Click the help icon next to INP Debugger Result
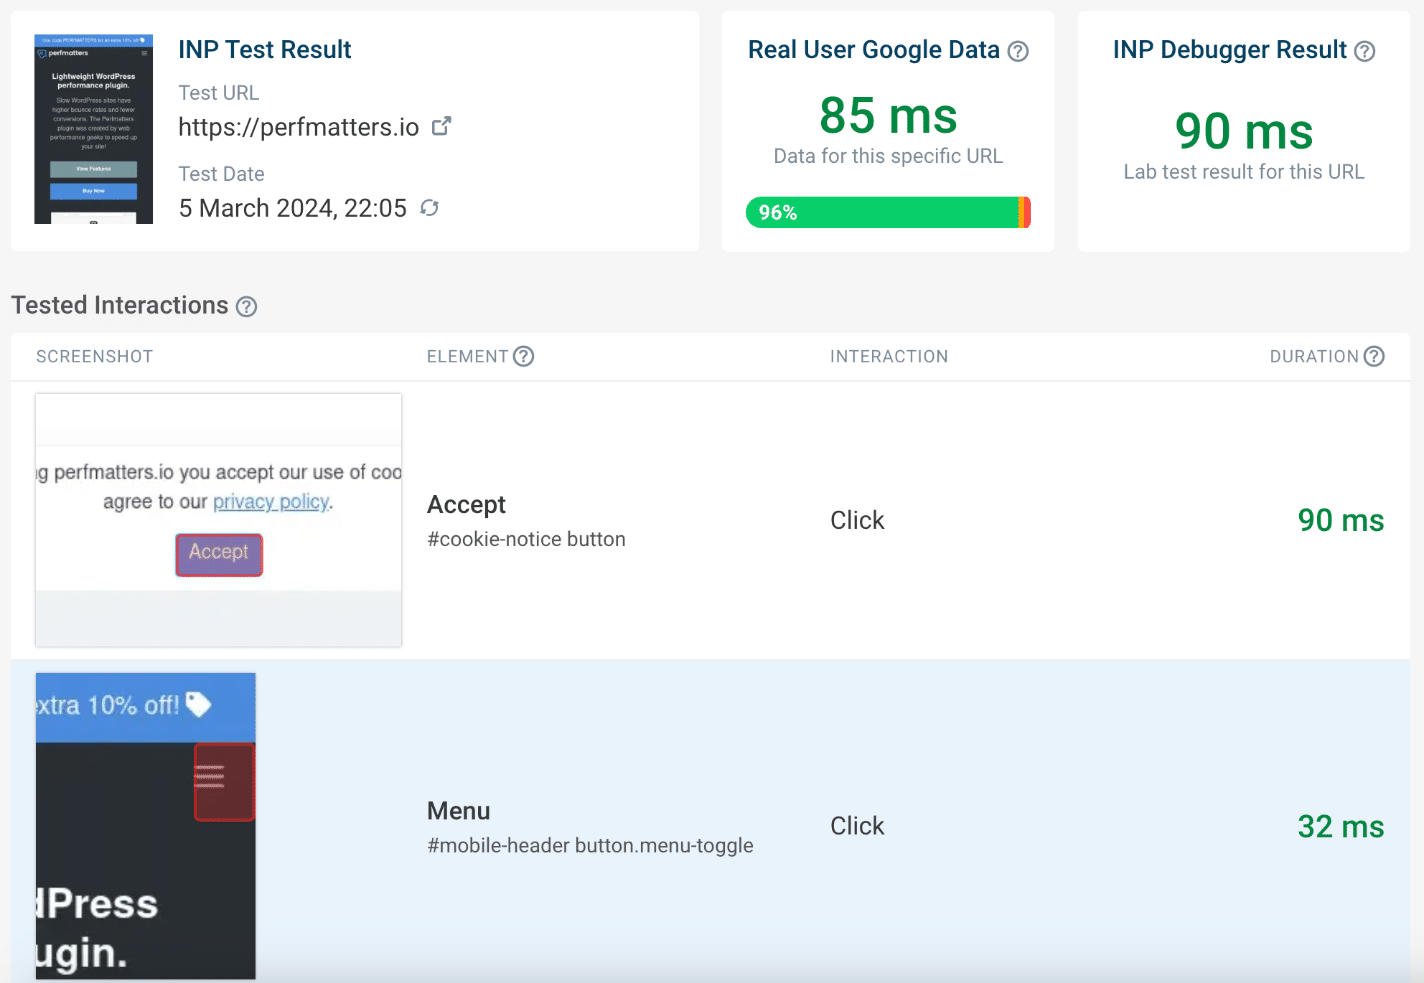Screen dimensions: 1424x983 click(x=1365, y=51)
